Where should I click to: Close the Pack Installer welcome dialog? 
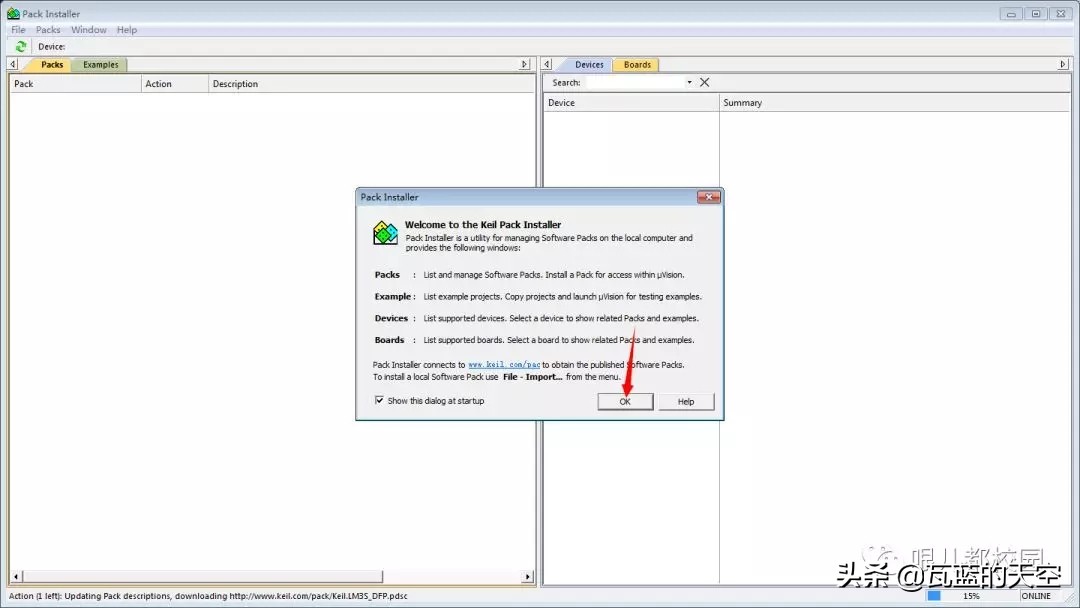708,197
